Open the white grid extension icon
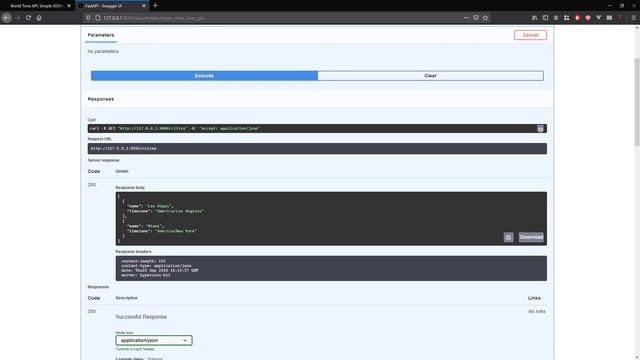The image size is (640, 360). coord(567,18)
